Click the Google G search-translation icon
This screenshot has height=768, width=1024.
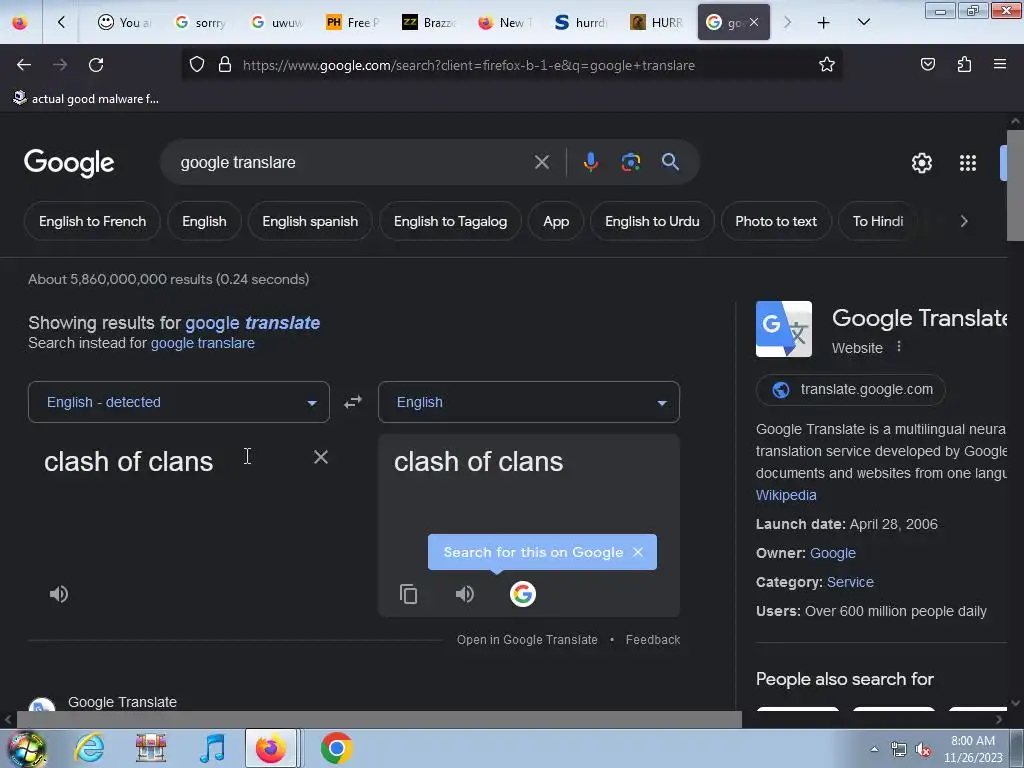click(x=522, y=594)
